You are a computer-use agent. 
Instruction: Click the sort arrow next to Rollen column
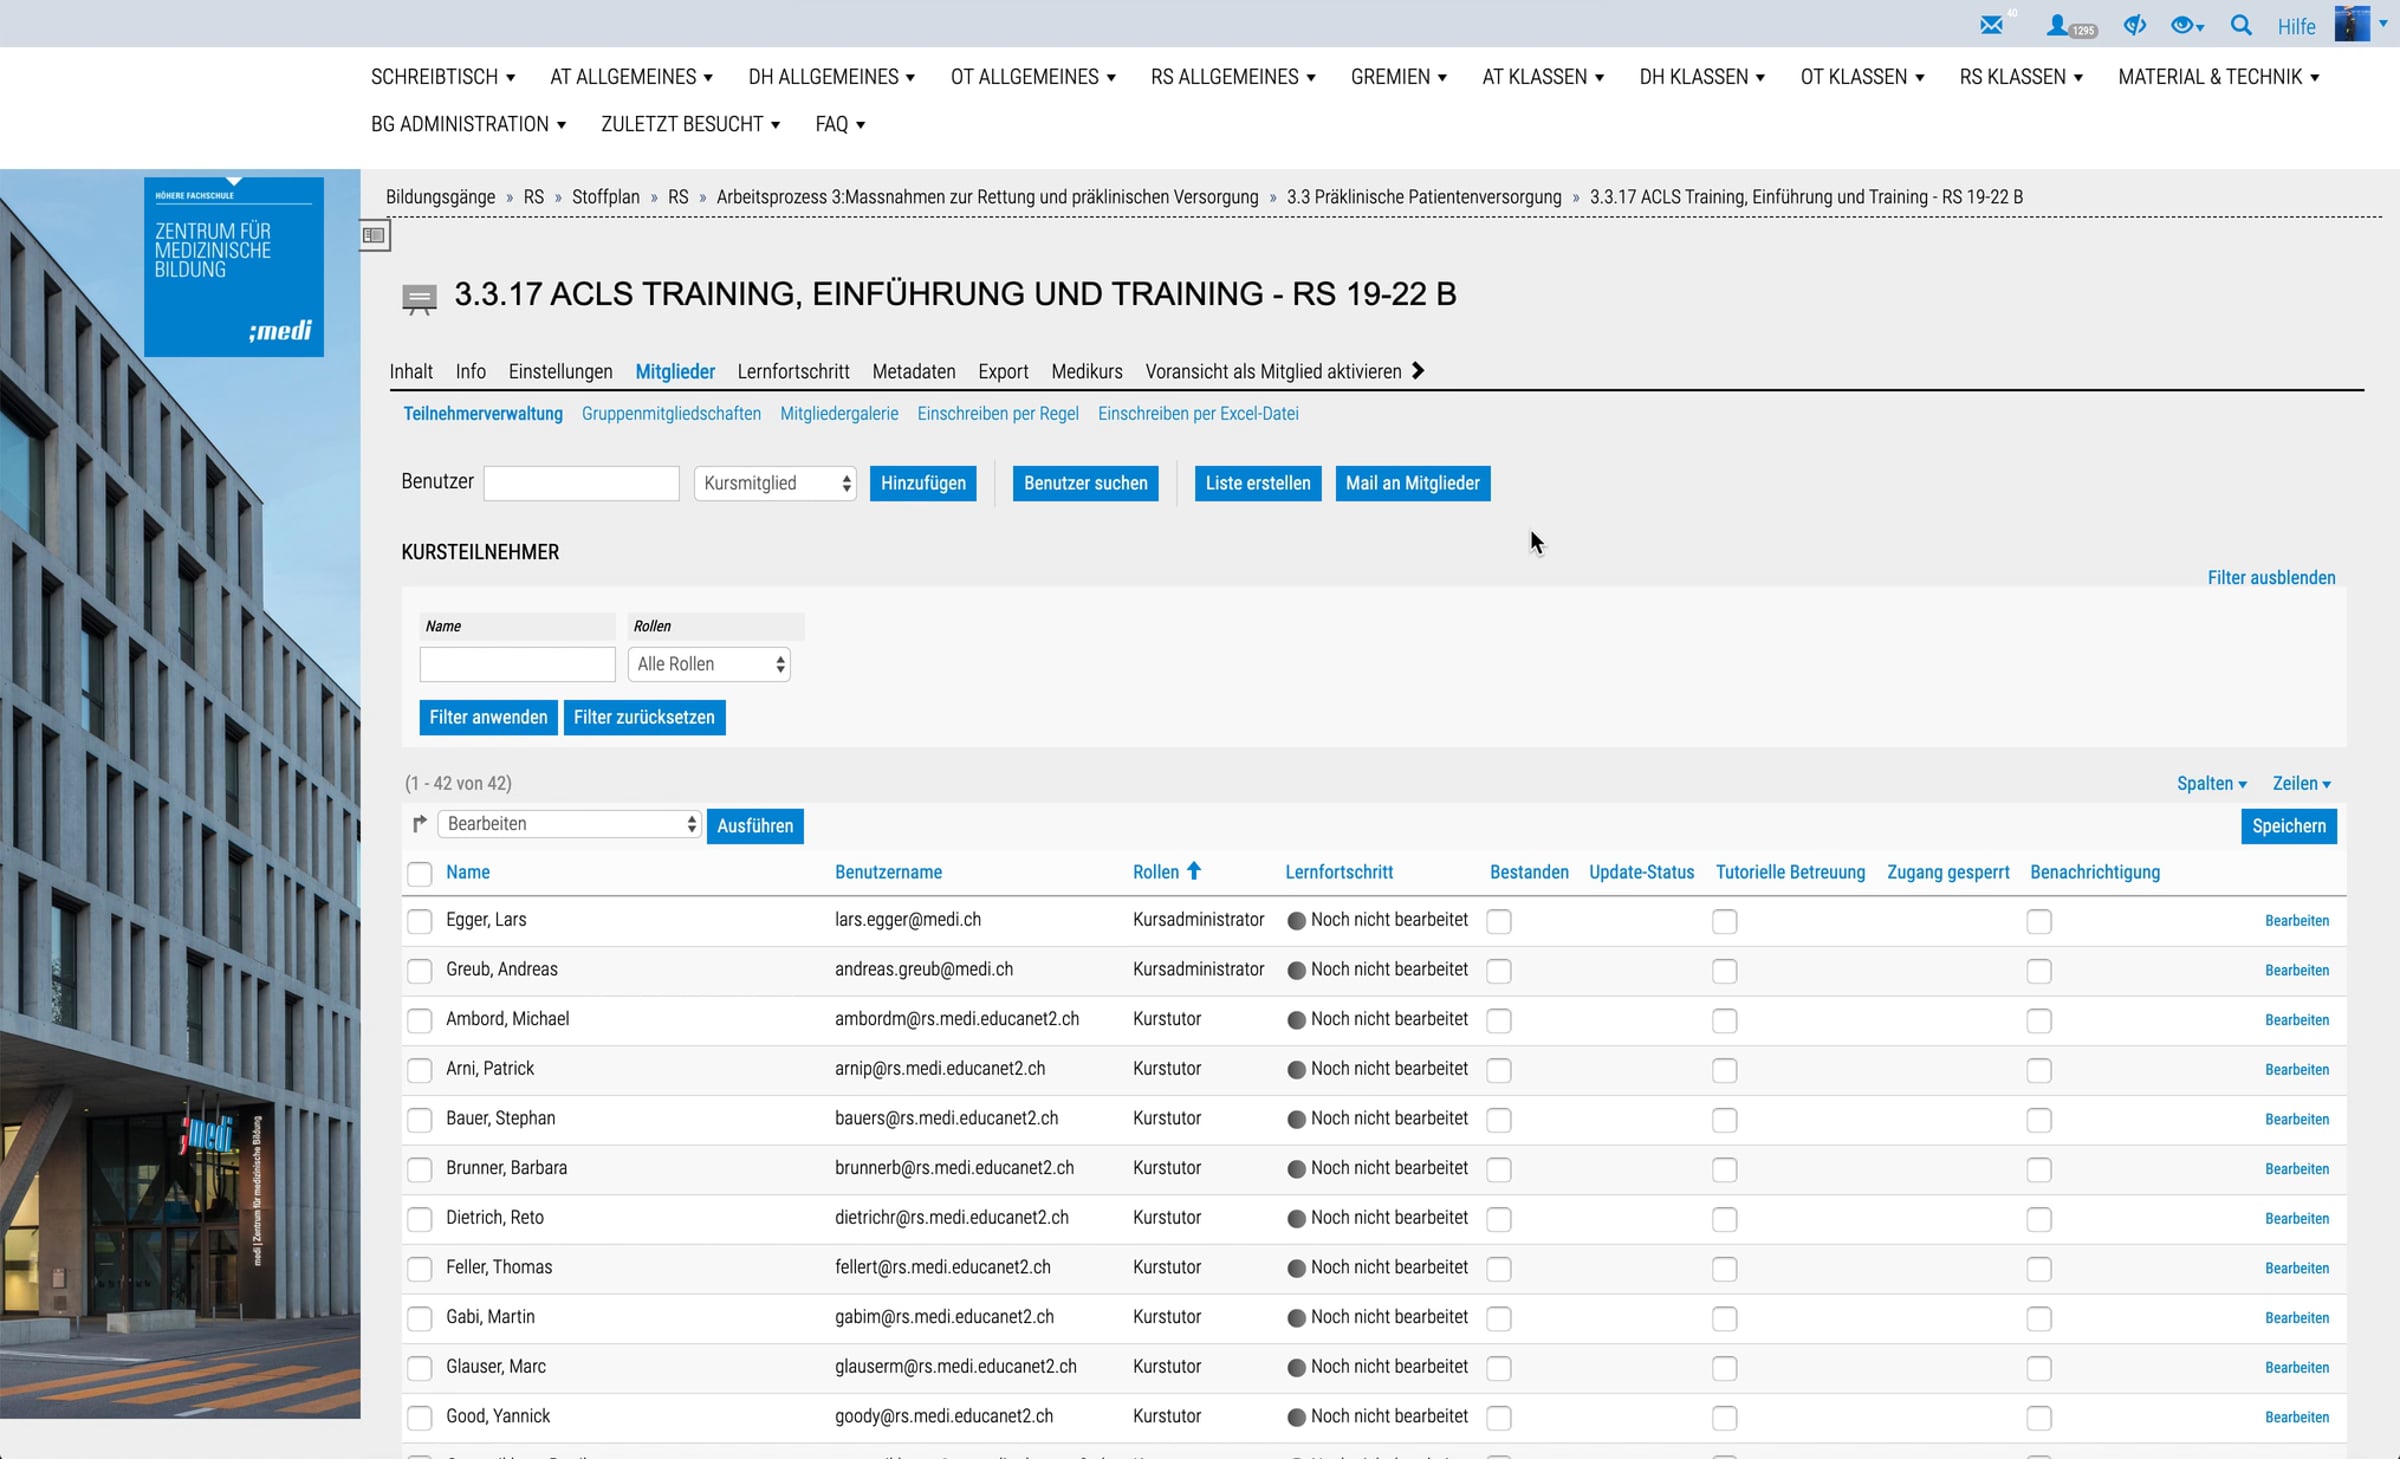pos(1194,871)
